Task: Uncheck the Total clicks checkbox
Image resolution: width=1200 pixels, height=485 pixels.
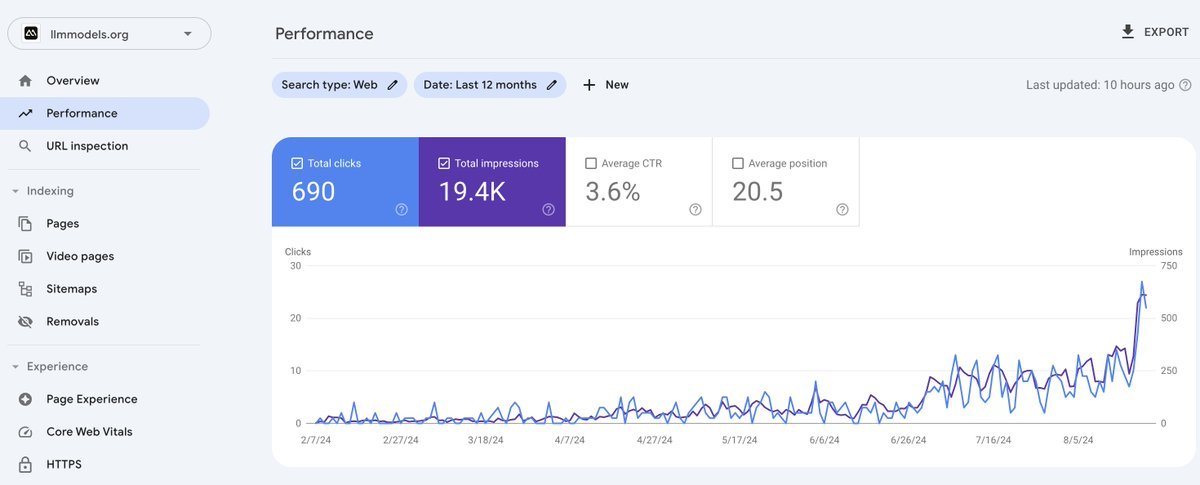Action: coord(297,163)
